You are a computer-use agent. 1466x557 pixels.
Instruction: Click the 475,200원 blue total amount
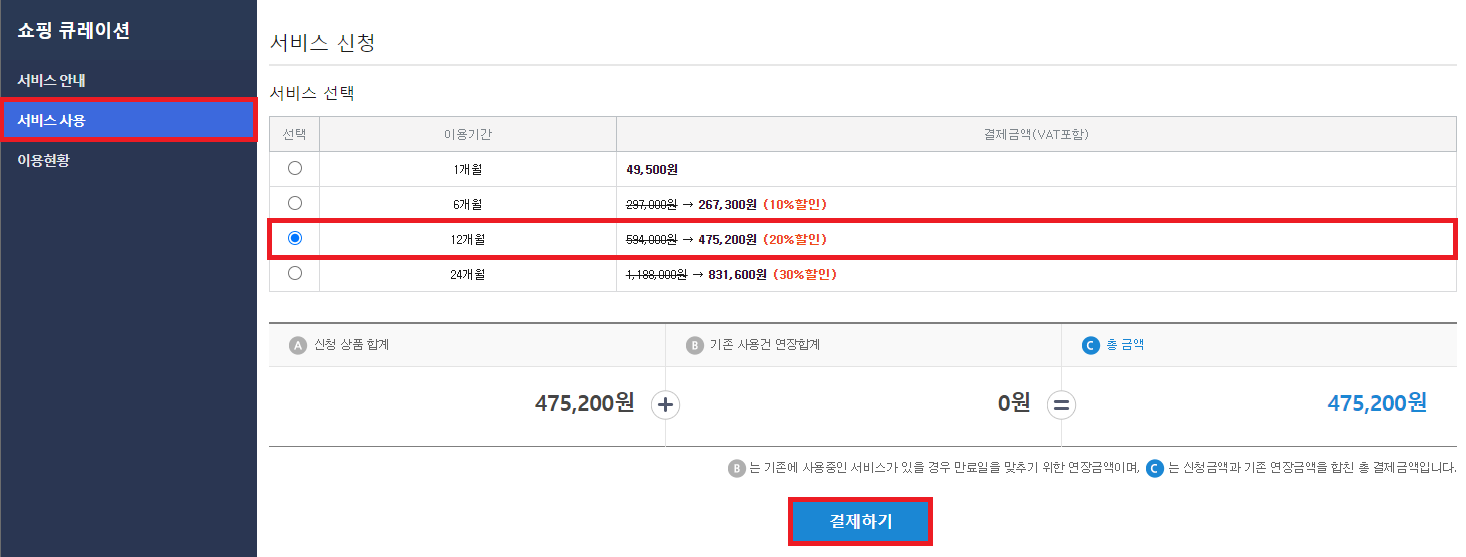pyautogui.click(x=1377, y=403)
